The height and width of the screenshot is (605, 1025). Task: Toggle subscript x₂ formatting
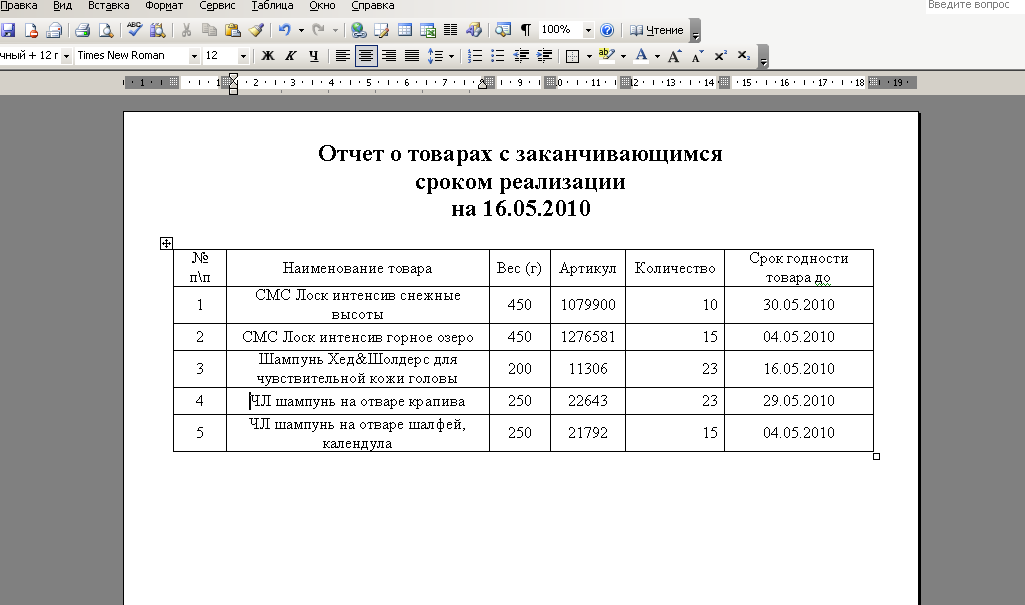pos(743,56)
